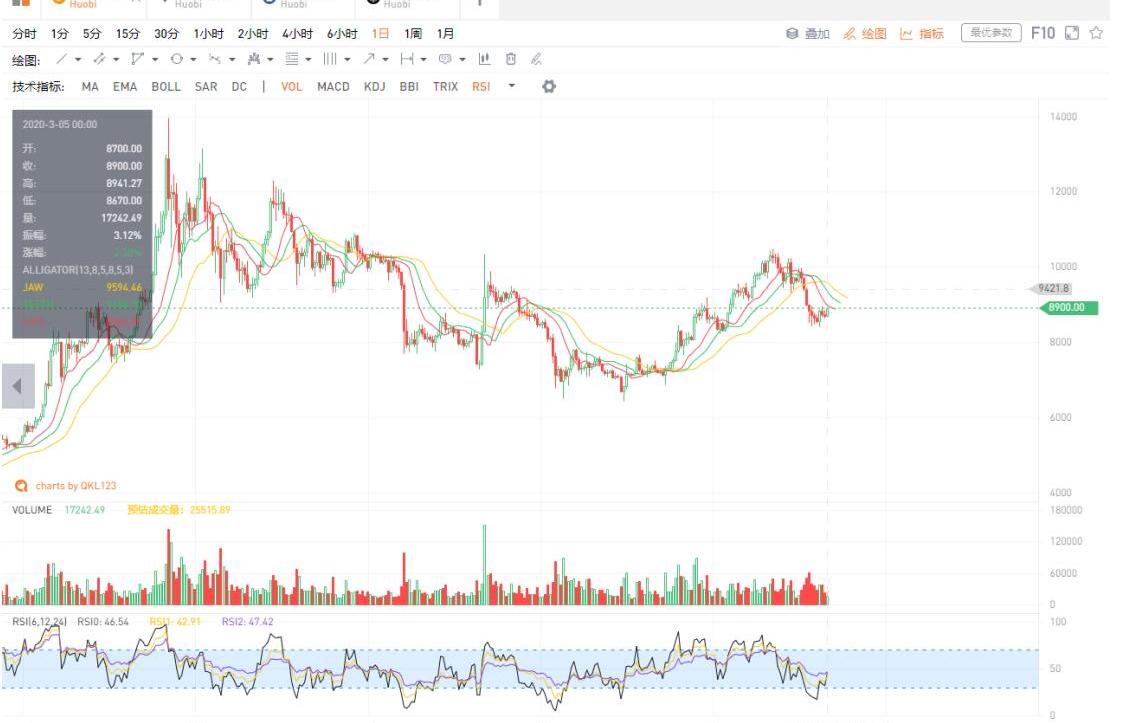
Task: Select the trend line drawing tool
Action: click(62, 60)
